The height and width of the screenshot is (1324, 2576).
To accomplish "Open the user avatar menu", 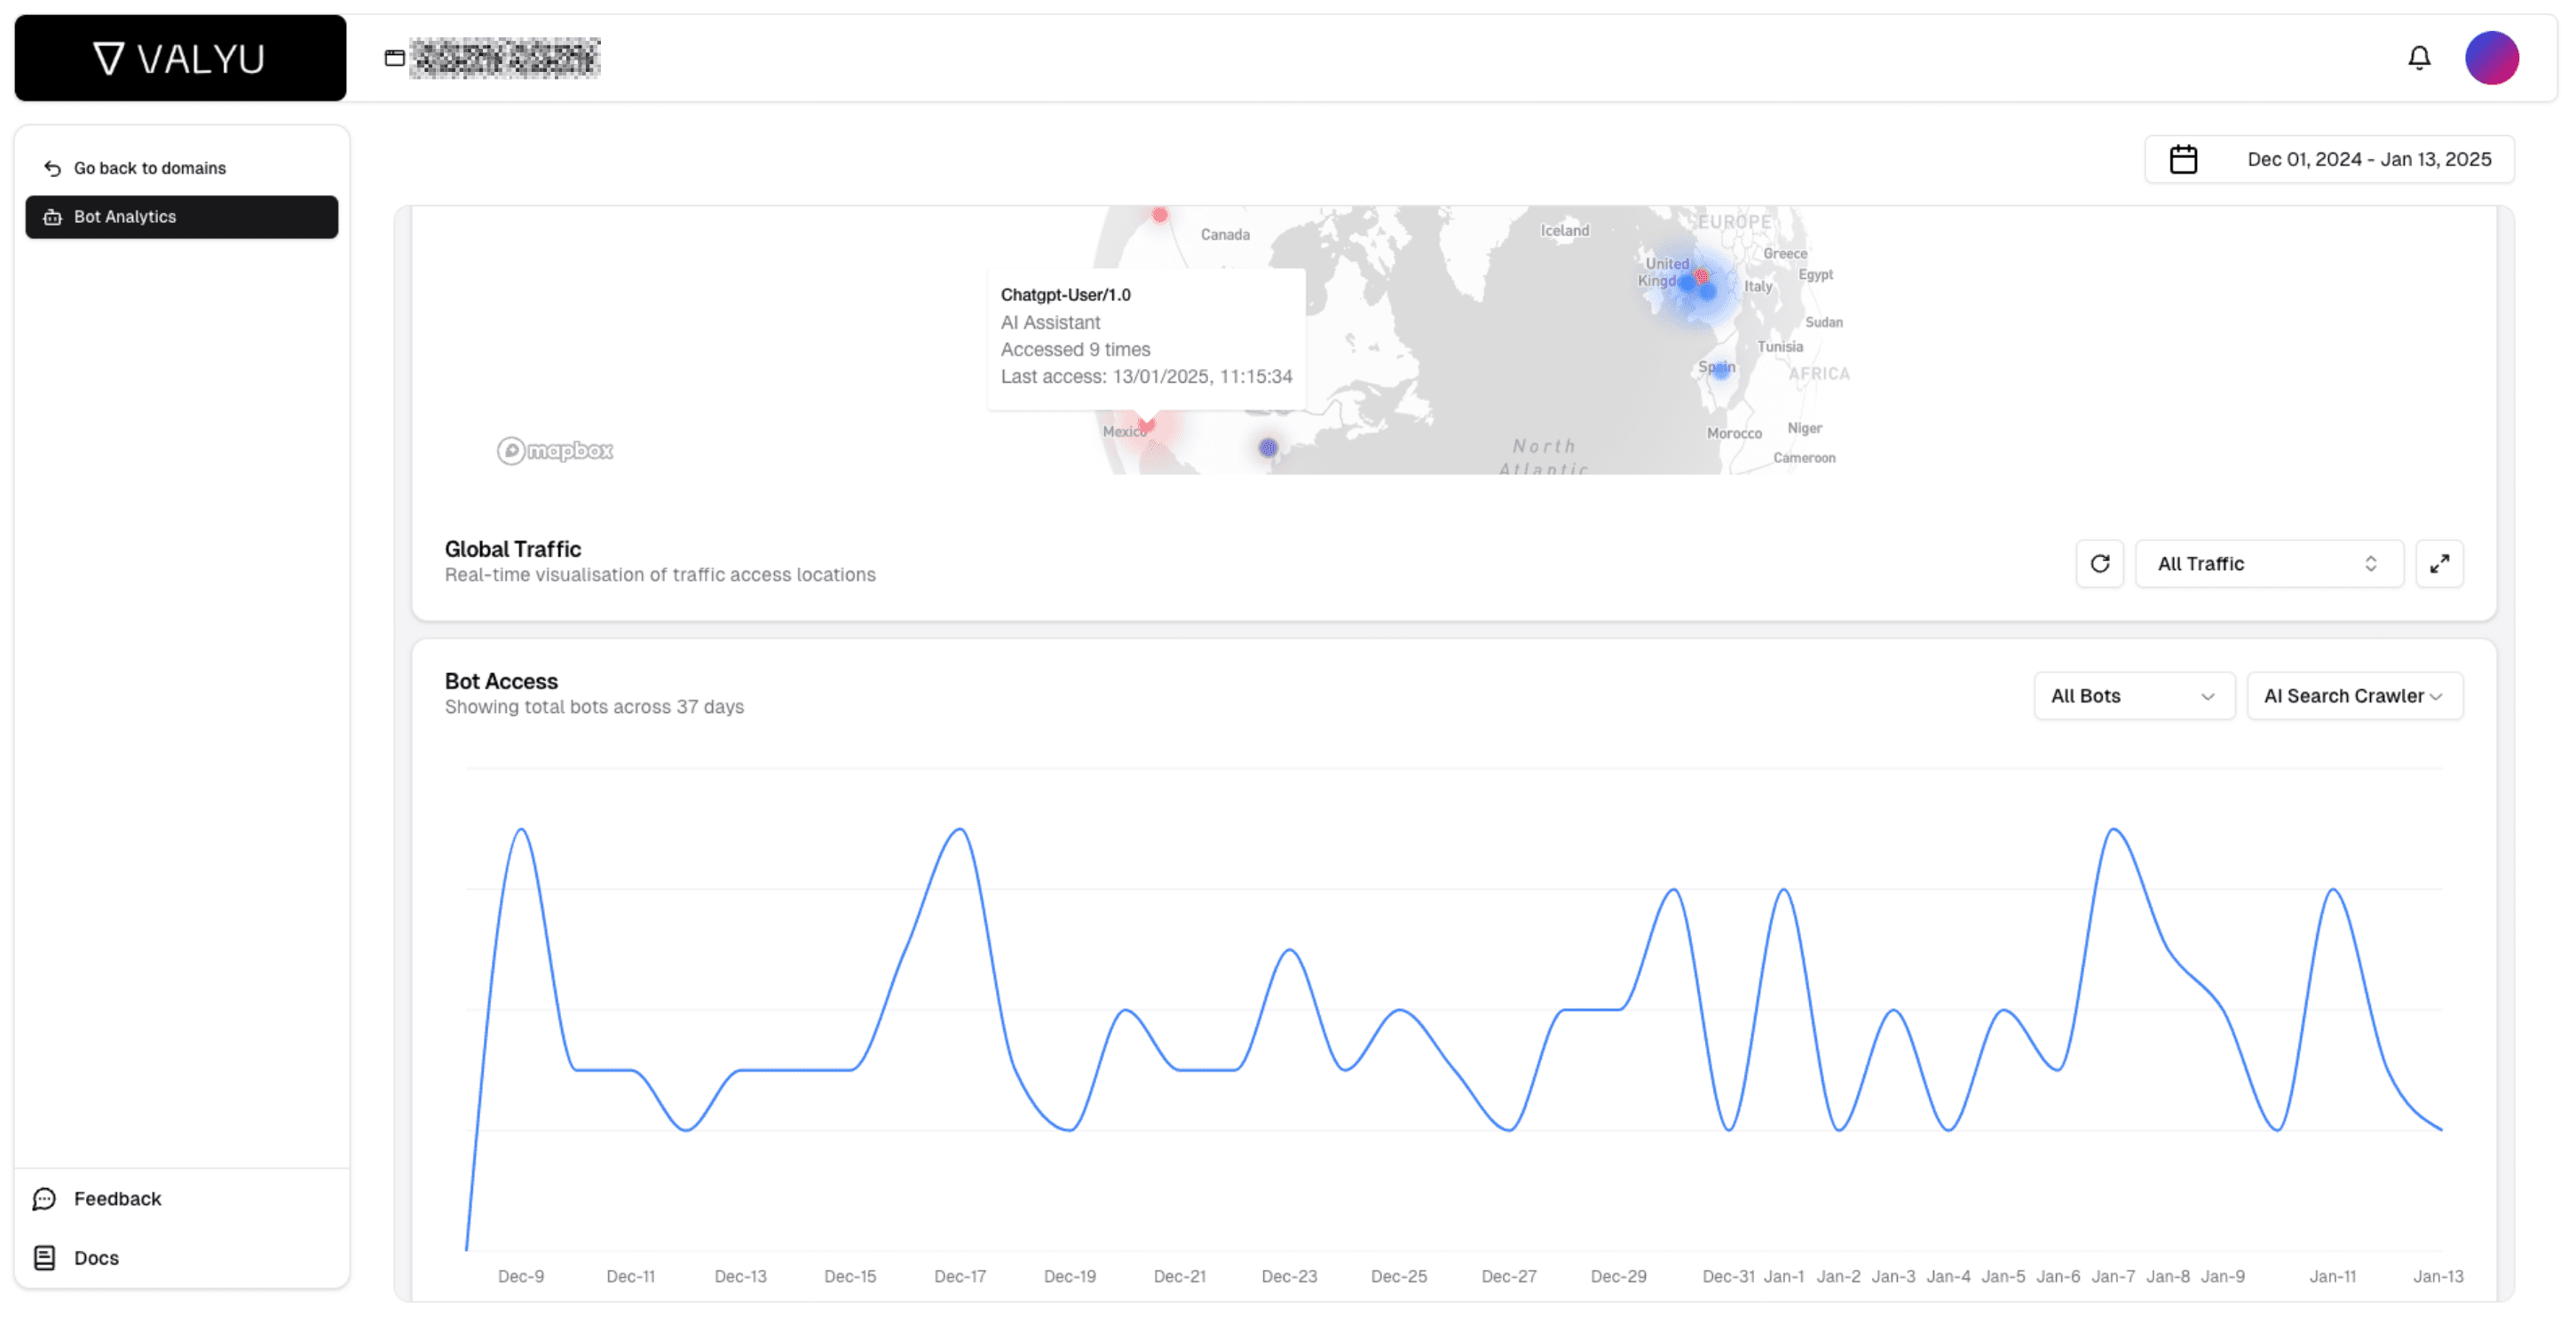I will tap(2491, 58).
